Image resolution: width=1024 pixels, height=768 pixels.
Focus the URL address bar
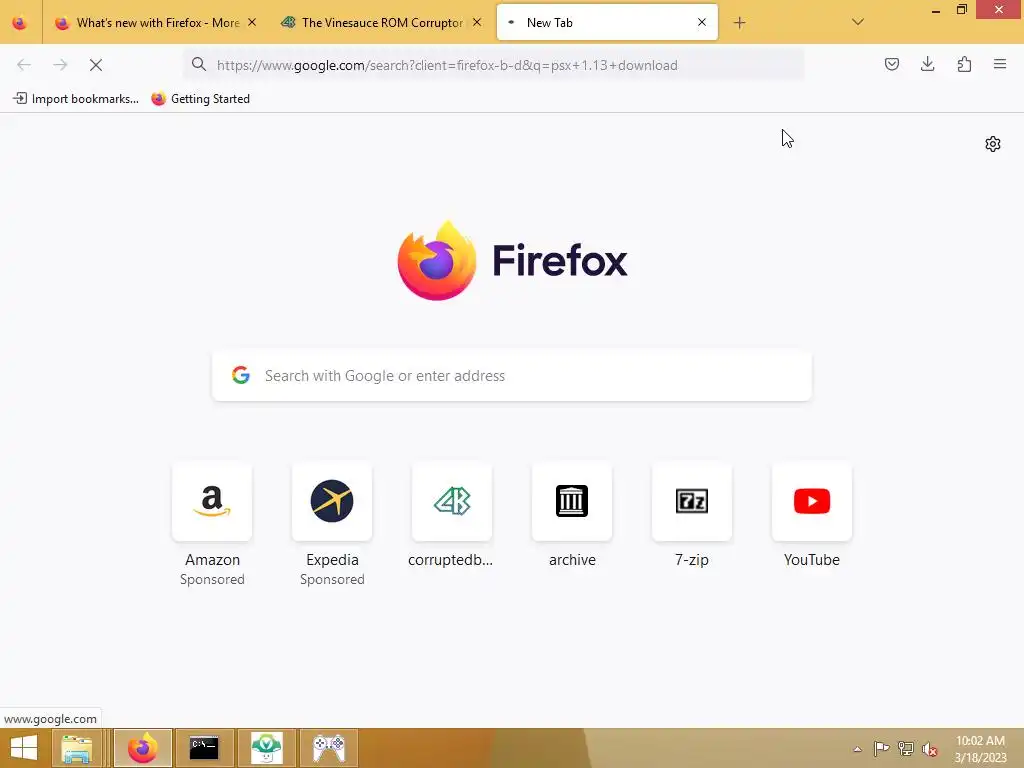tap(494, 65)
